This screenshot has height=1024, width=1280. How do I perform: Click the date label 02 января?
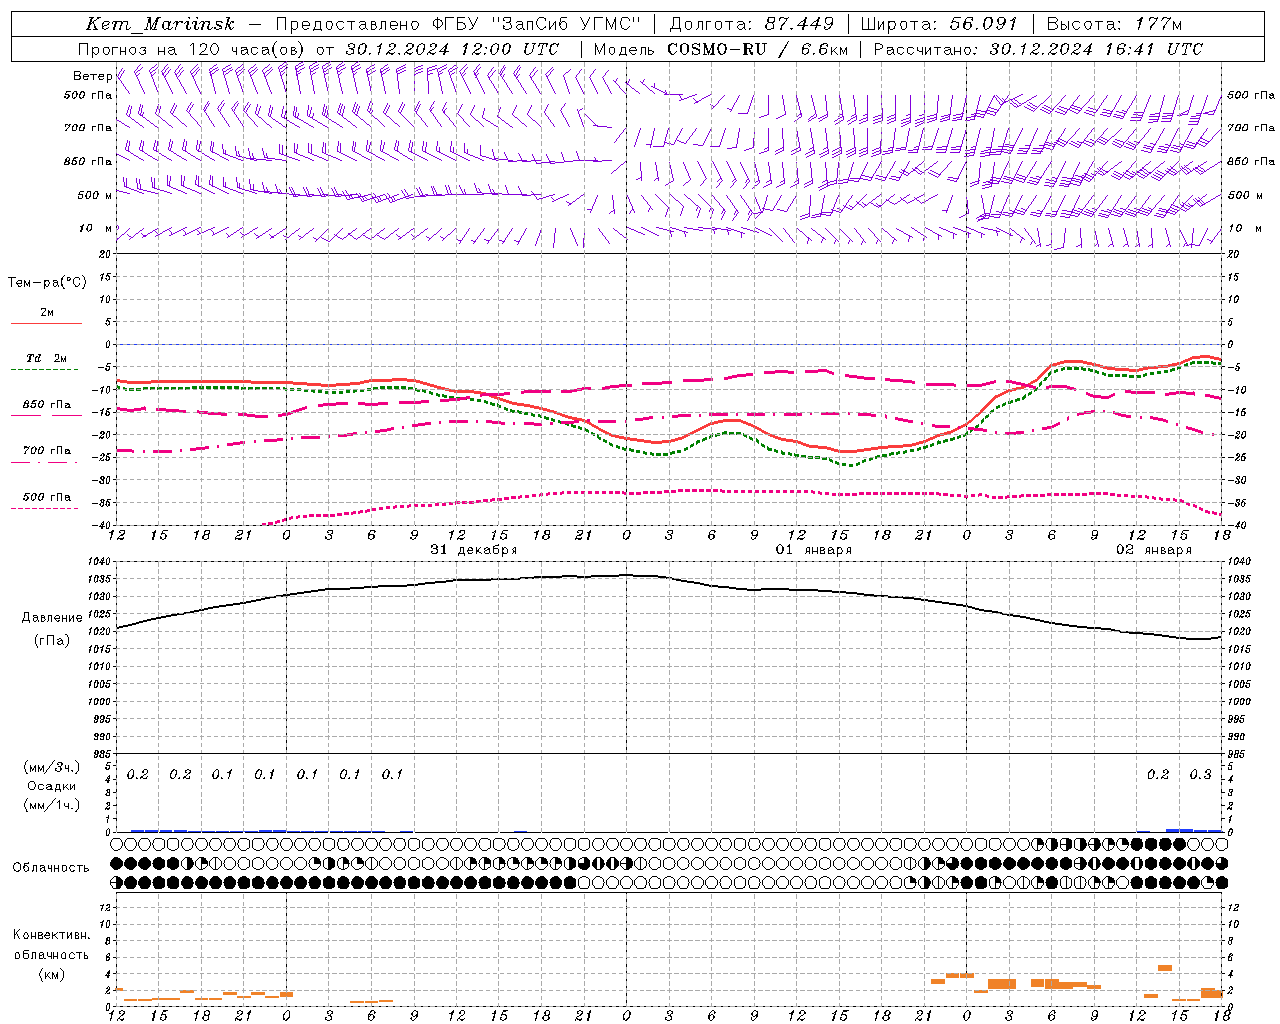[x=1154, y=550]
